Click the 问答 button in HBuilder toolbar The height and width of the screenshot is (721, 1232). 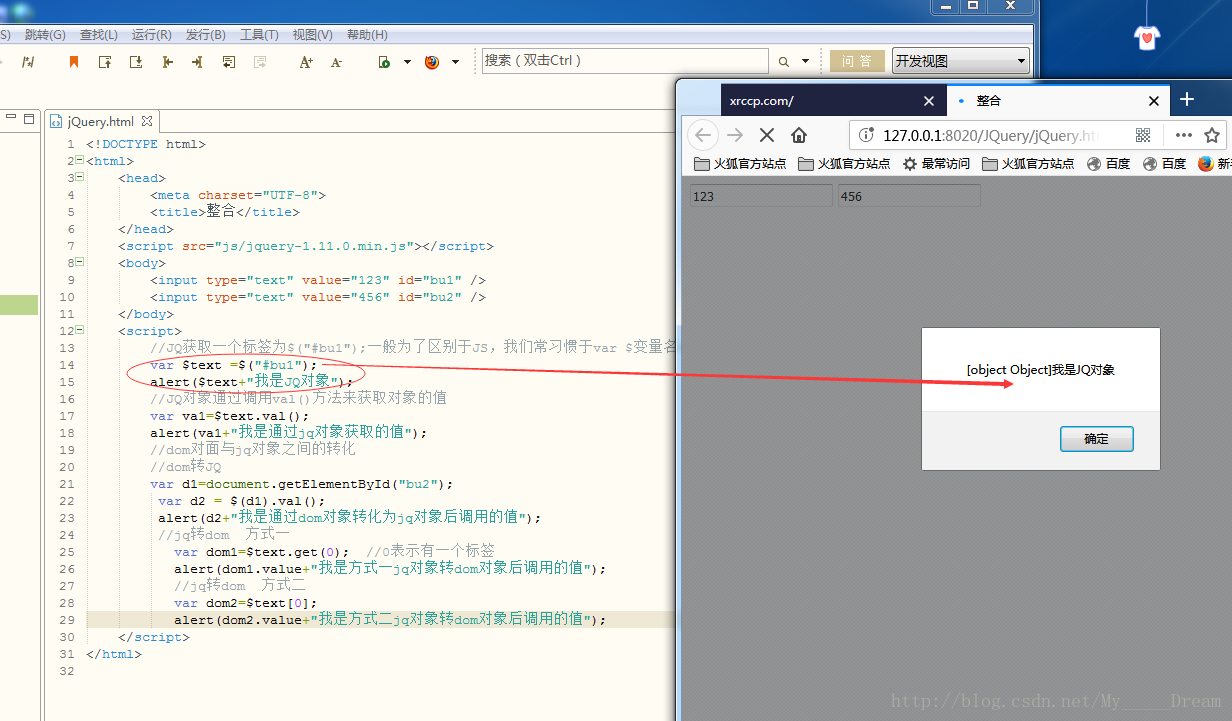pos(857,61)
